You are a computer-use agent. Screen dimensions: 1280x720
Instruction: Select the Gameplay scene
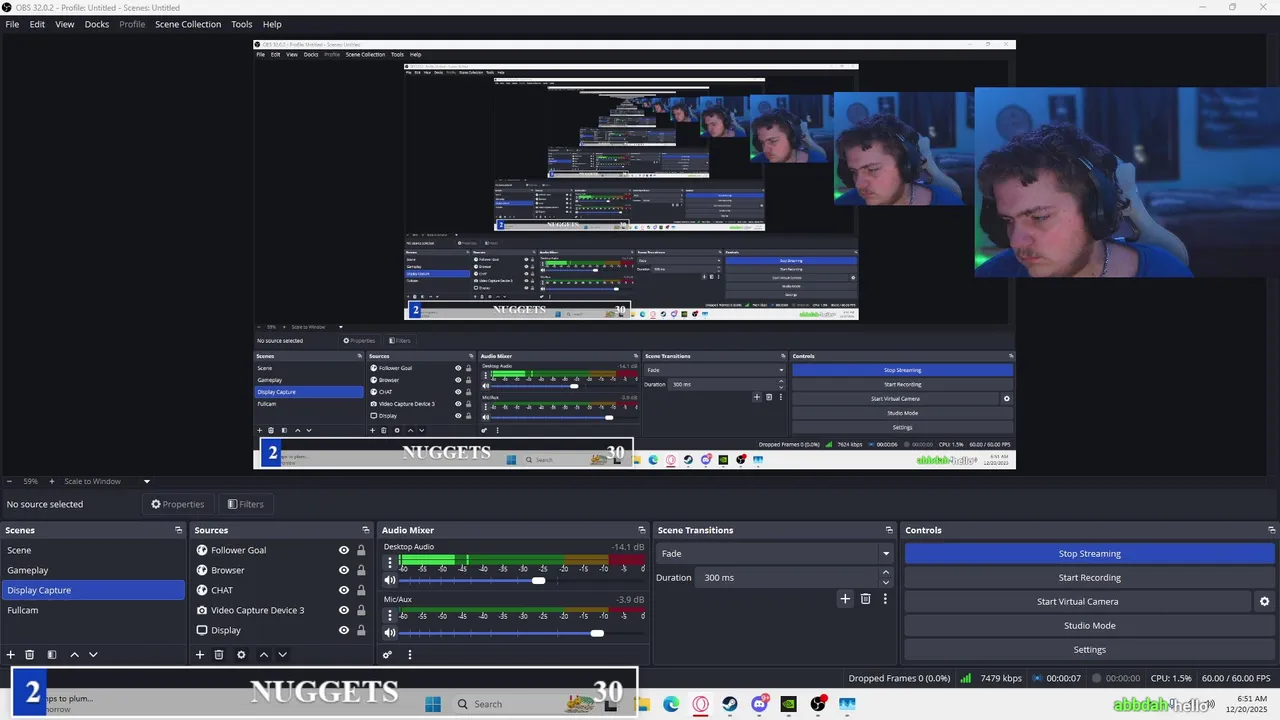[x=92, y=570]
